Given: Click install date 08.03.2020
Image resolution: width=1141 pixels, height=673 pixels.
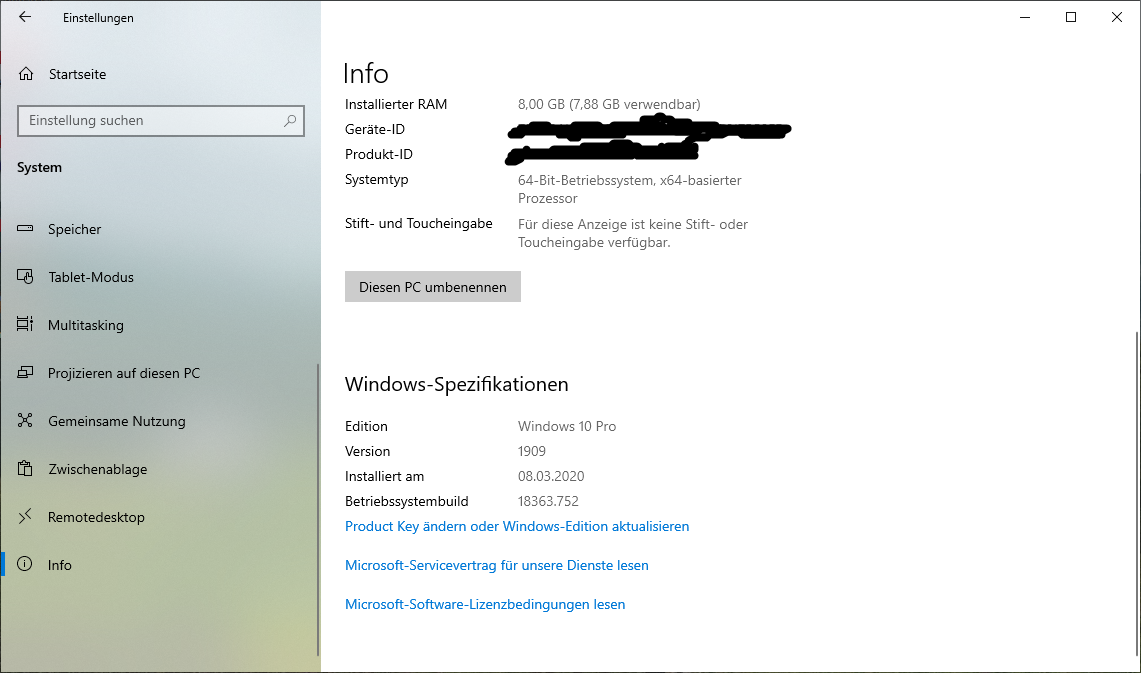Looking at the screenshot, I should [551, 477].
